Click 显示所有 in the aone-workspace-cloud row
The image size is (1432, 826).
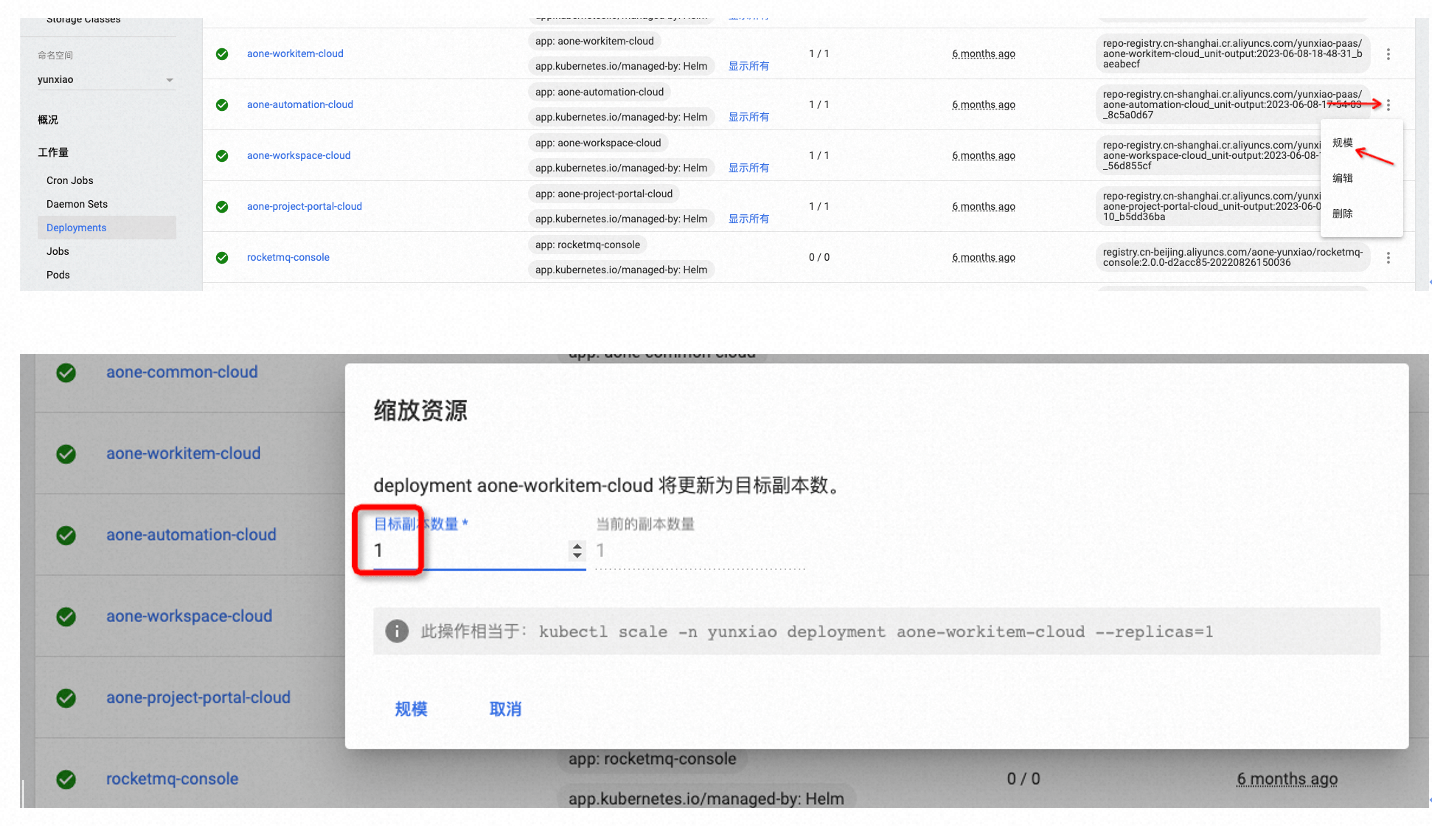click(749, 168)
